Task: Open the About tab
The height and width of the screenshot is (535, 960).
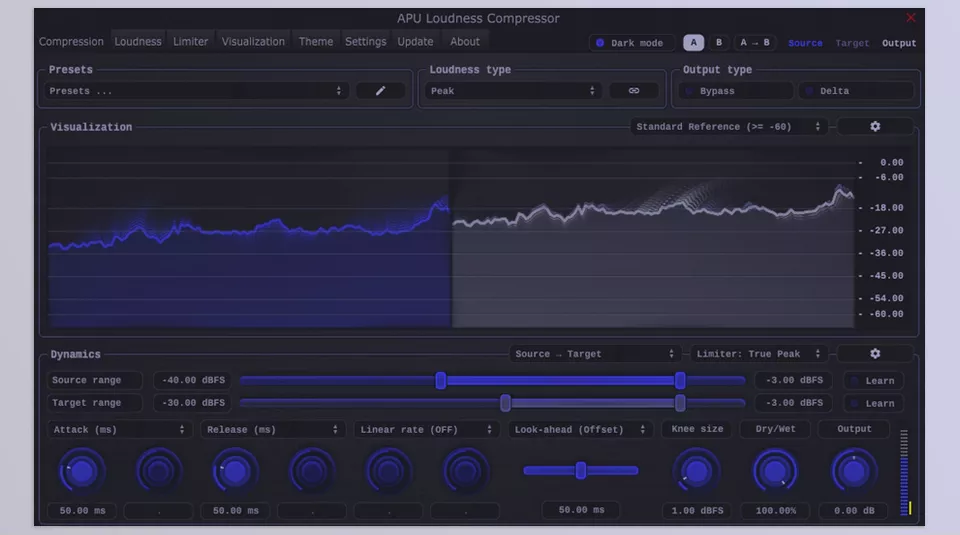Action: tap(465, 42)
